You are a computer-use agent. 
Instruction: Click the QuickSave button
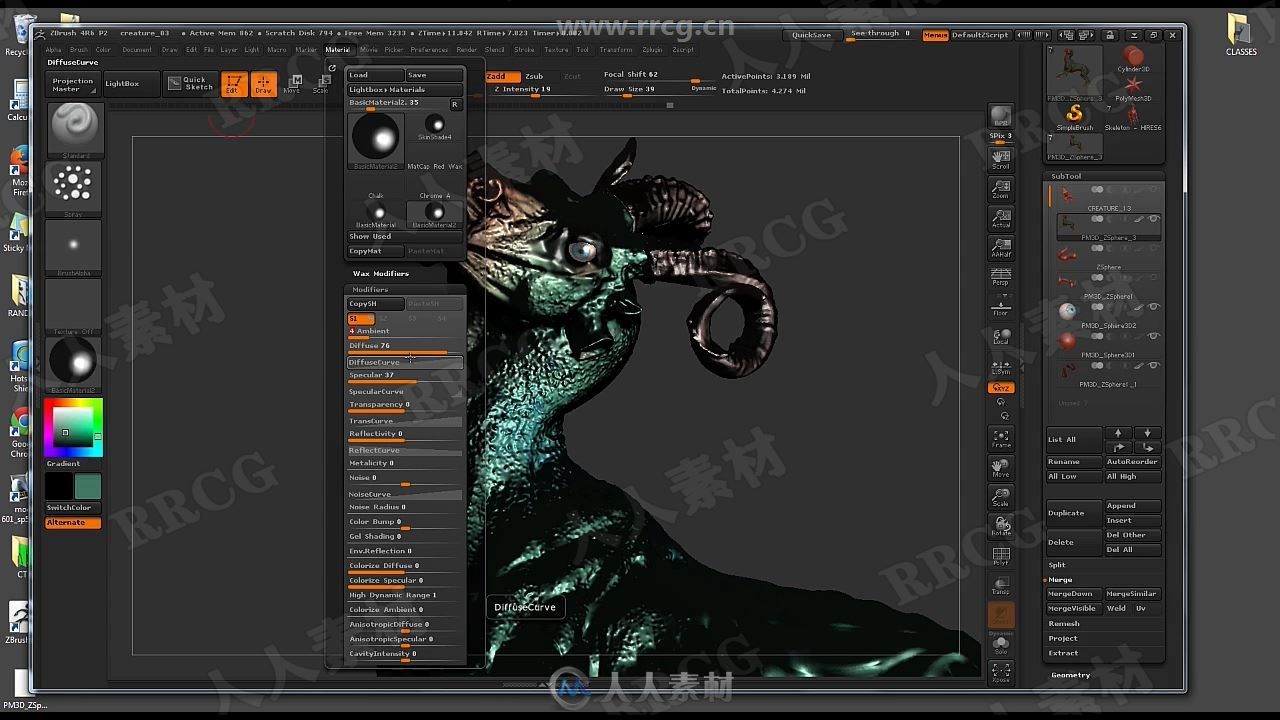811,35
